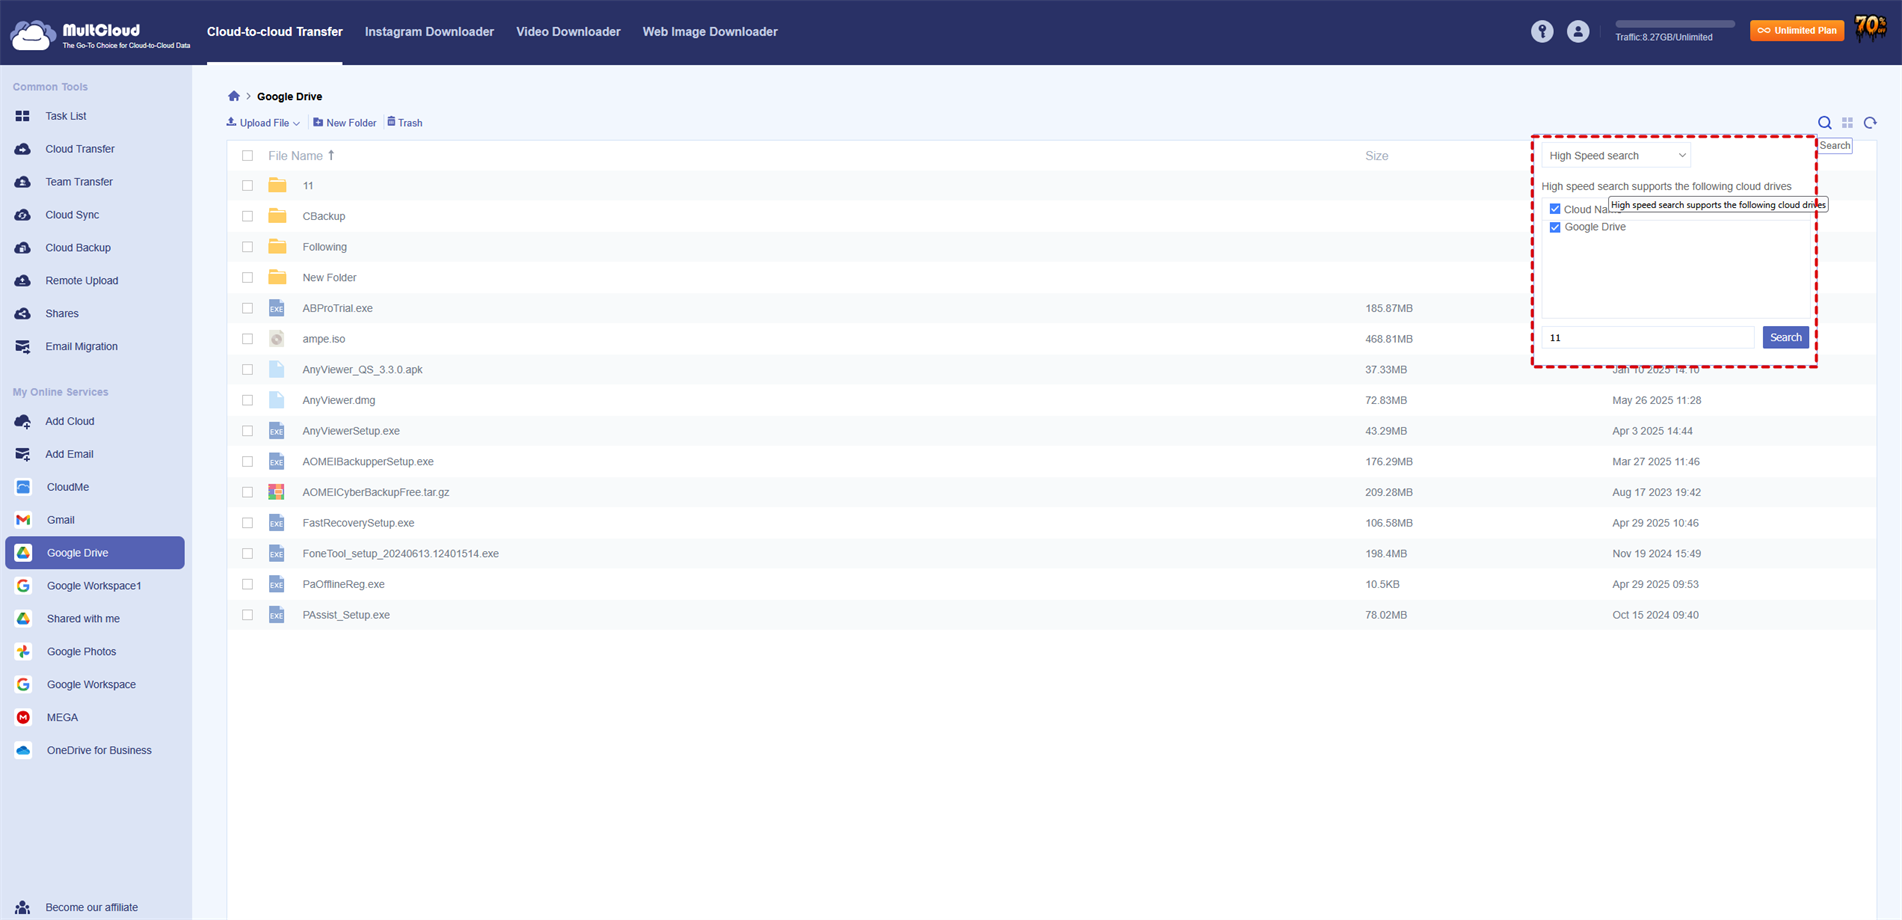Image resolution: width=1902 pixels, height=920 pixels.
Task: Click the Team Transfer sidebar icon
Action: [22, 182]
